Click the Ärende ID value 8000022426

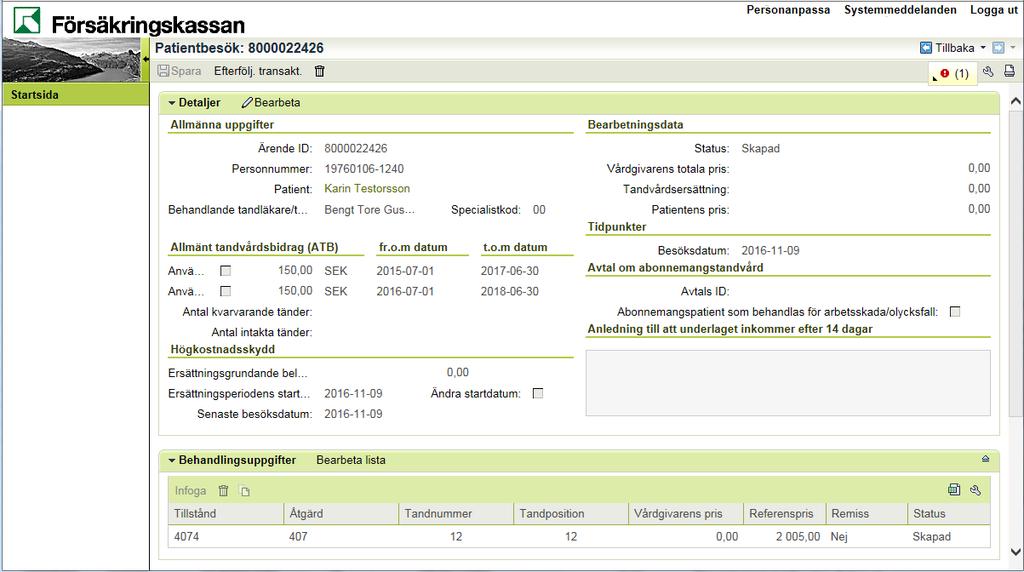(356, 148)
